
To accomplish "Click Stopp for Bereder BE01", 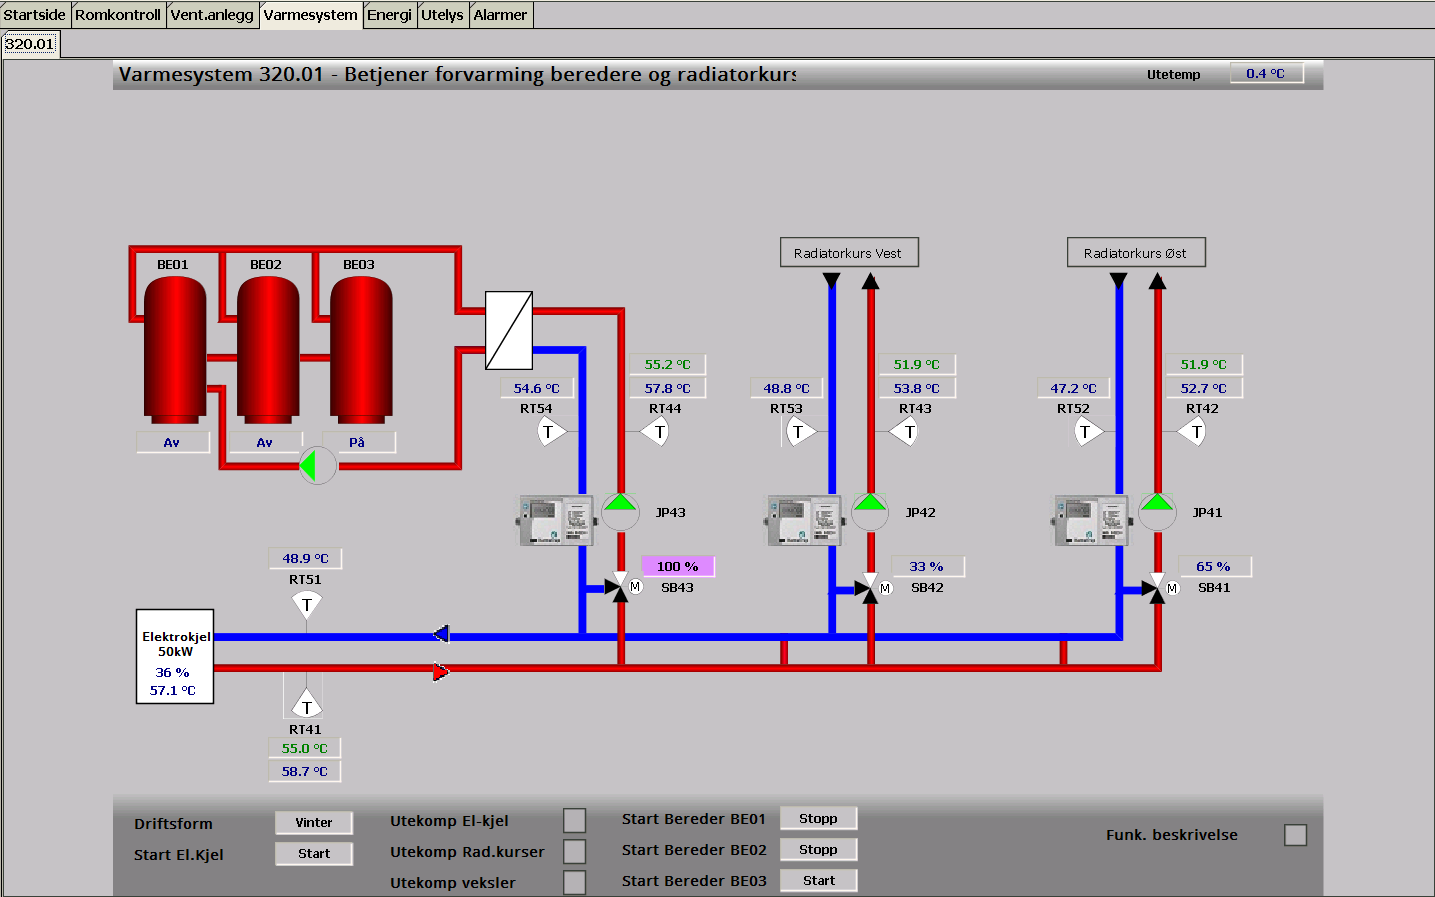I will (x=818, y=818).
